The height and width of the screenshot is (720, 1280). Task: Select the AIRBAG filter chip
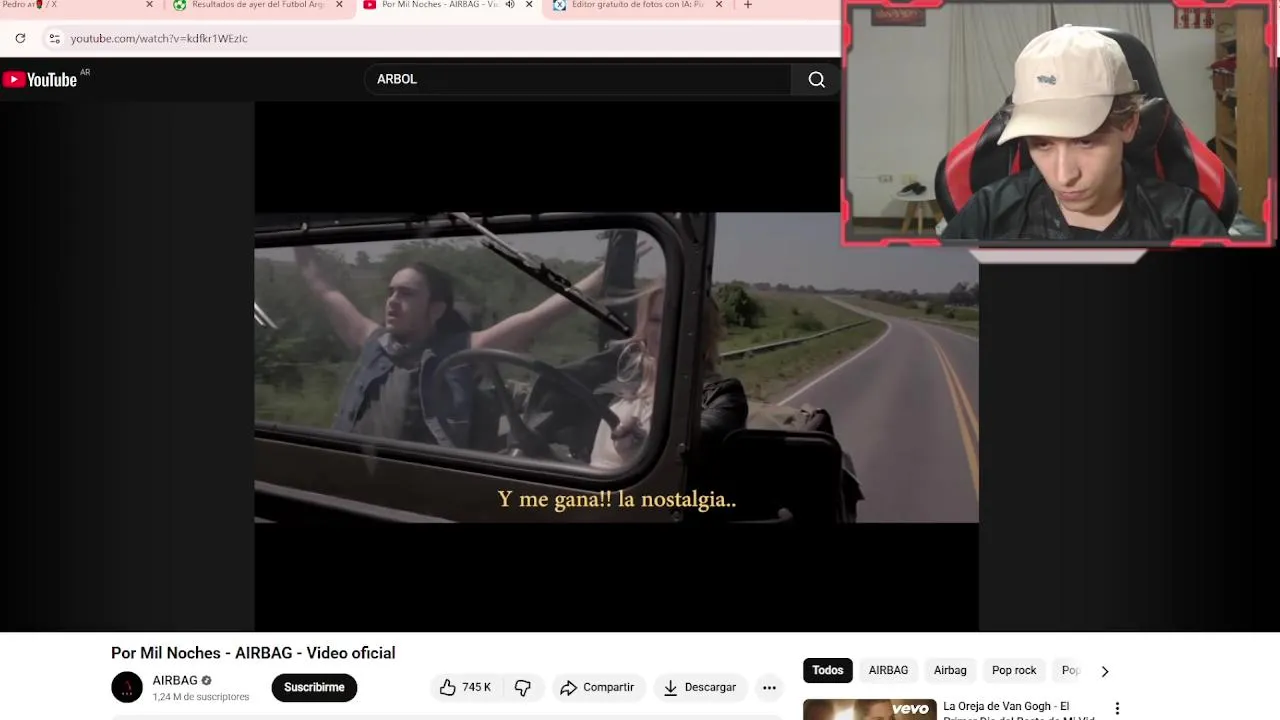(x=888, y=670)
